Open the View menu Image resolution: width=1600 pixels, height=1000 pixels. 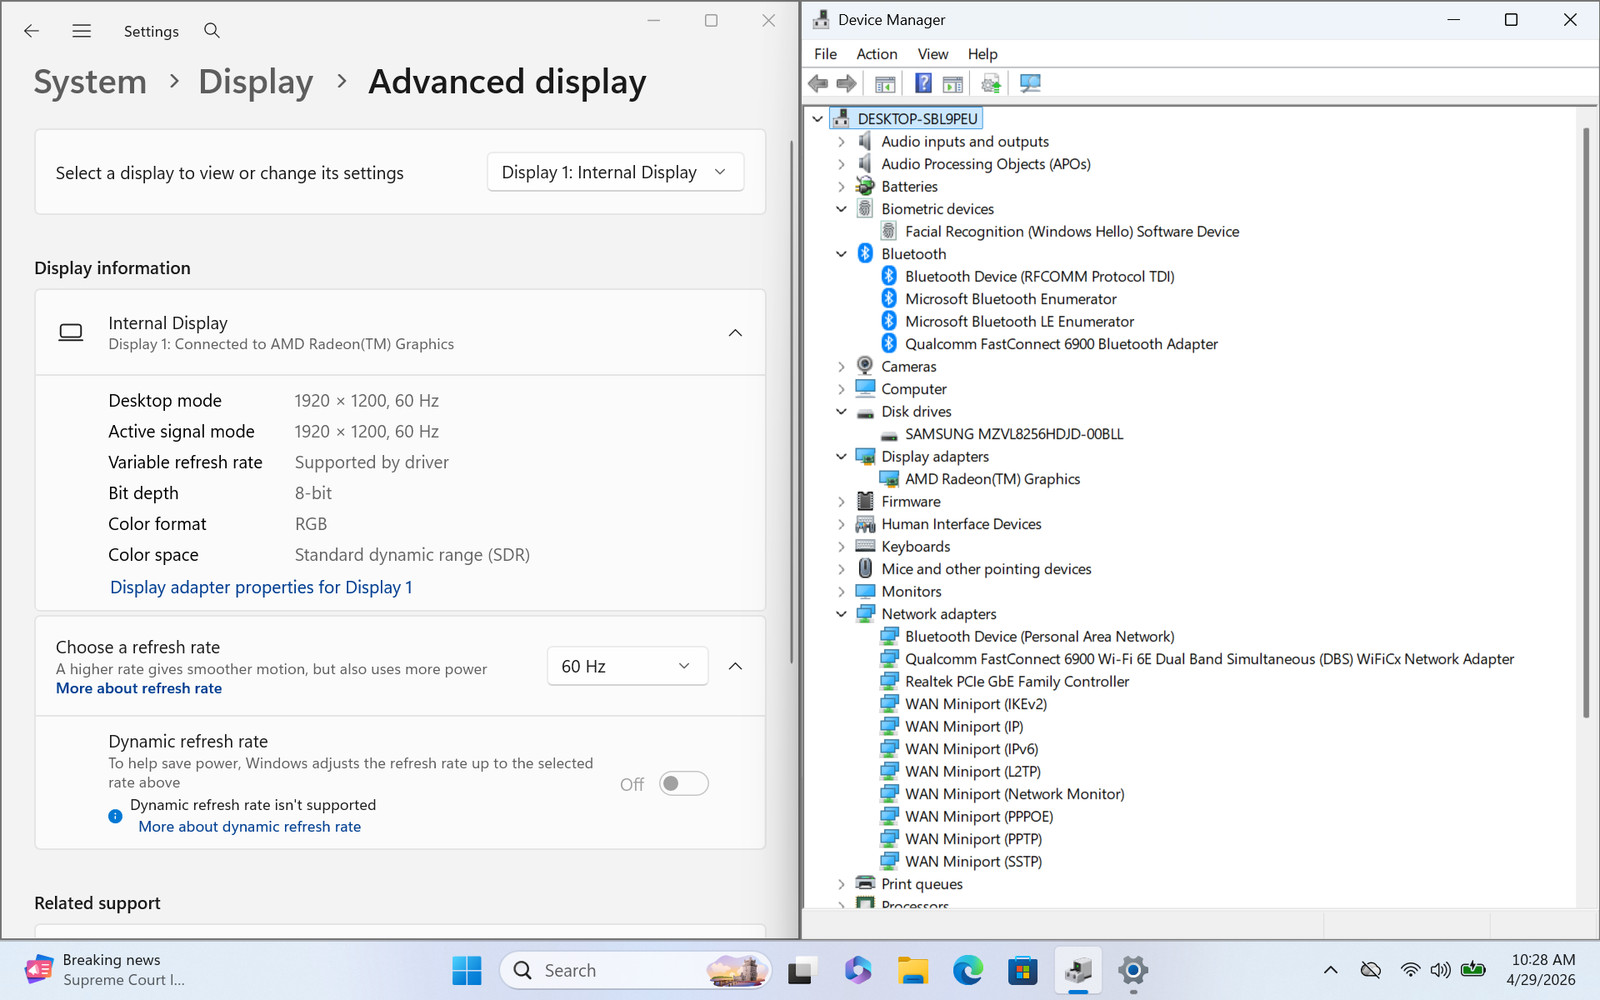point(933,54)
